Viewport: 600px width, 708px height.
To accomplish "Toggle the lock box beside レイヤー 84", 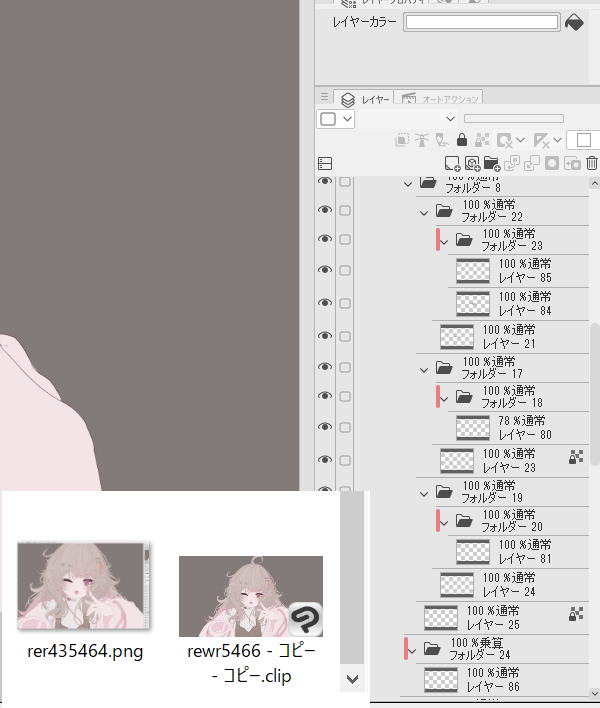I will [345, 303].
